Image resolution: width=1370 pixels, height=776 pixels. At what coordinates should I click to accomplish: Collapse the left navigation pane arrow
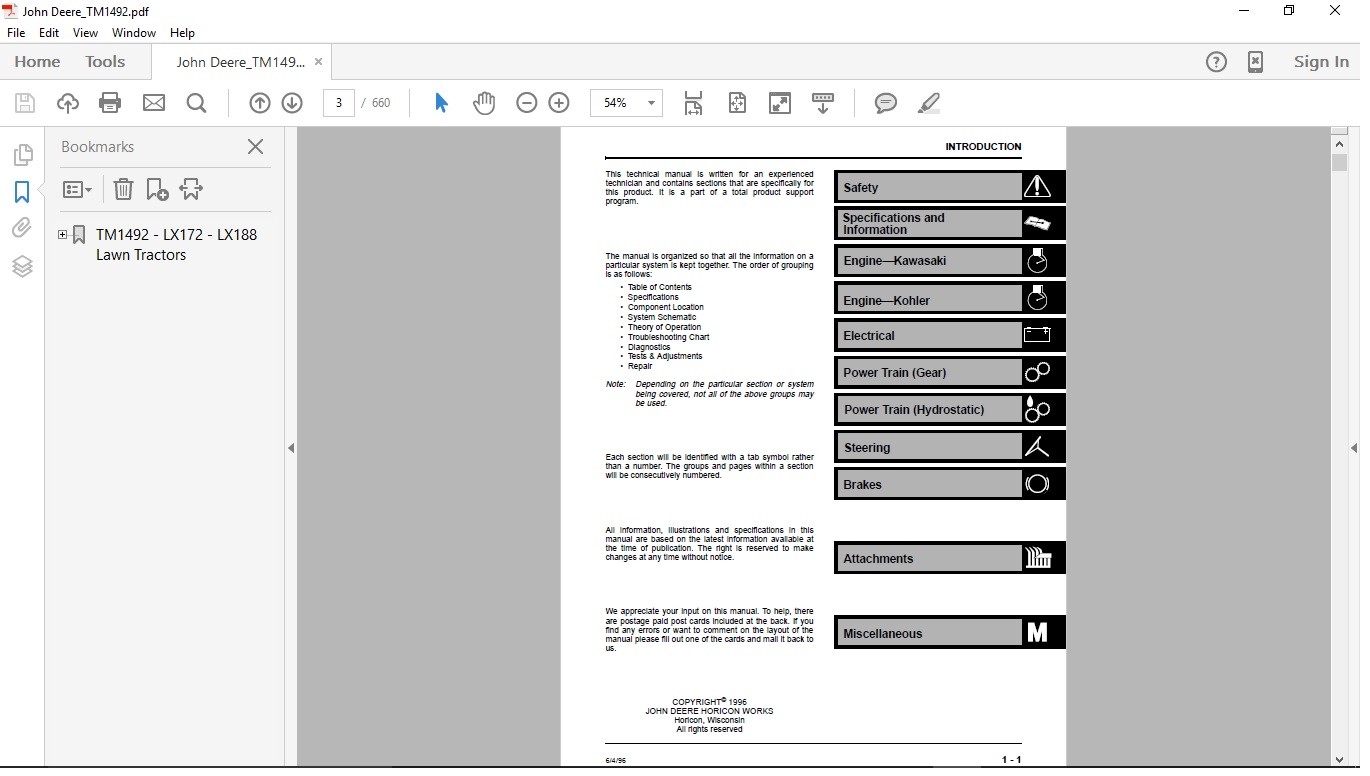291,448
